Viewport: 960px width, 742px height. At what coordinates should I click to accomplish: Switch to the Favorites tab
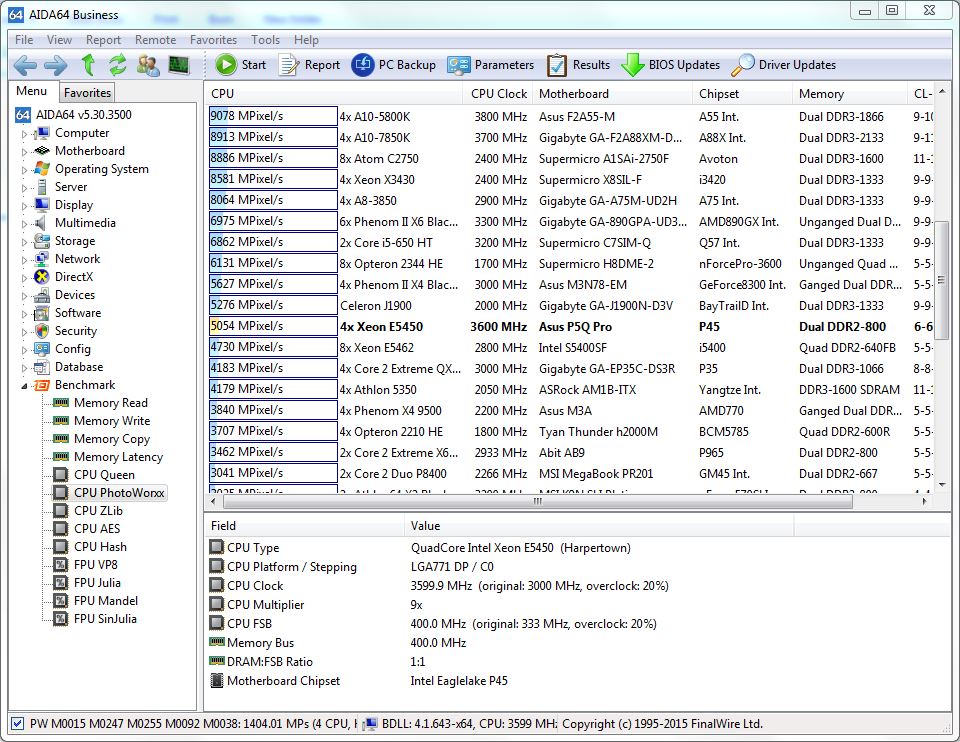88,92
